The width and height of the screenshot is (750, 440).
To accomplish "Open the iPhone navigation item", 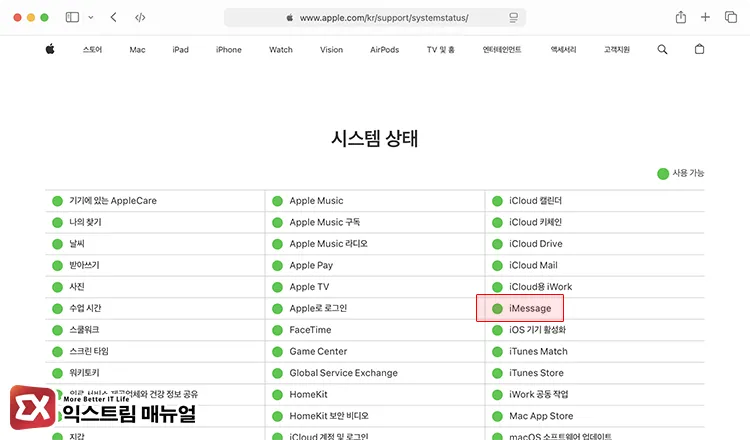I will 229,49.
